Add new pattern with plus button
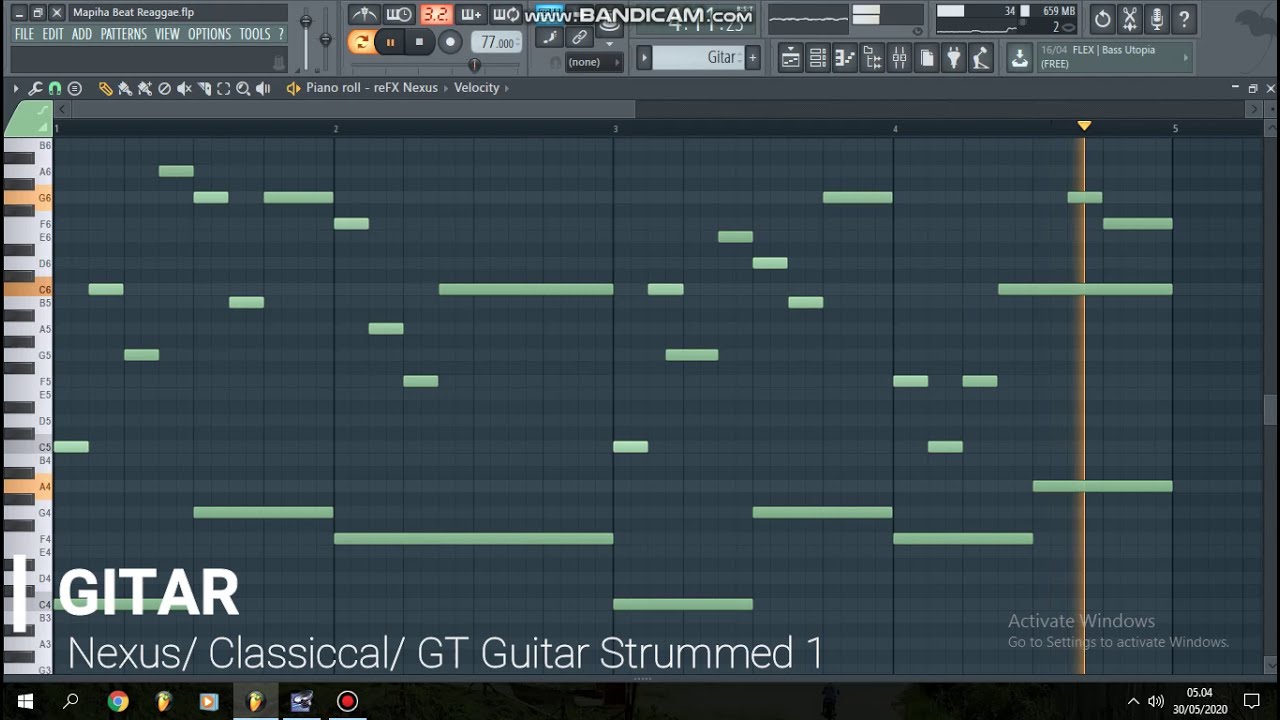 (753, 58)
